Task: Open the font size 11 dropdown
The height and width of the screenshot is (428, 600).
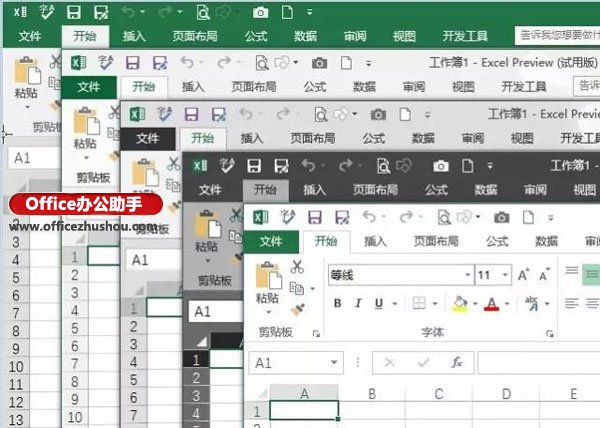Action: click(x=505, y=275)
